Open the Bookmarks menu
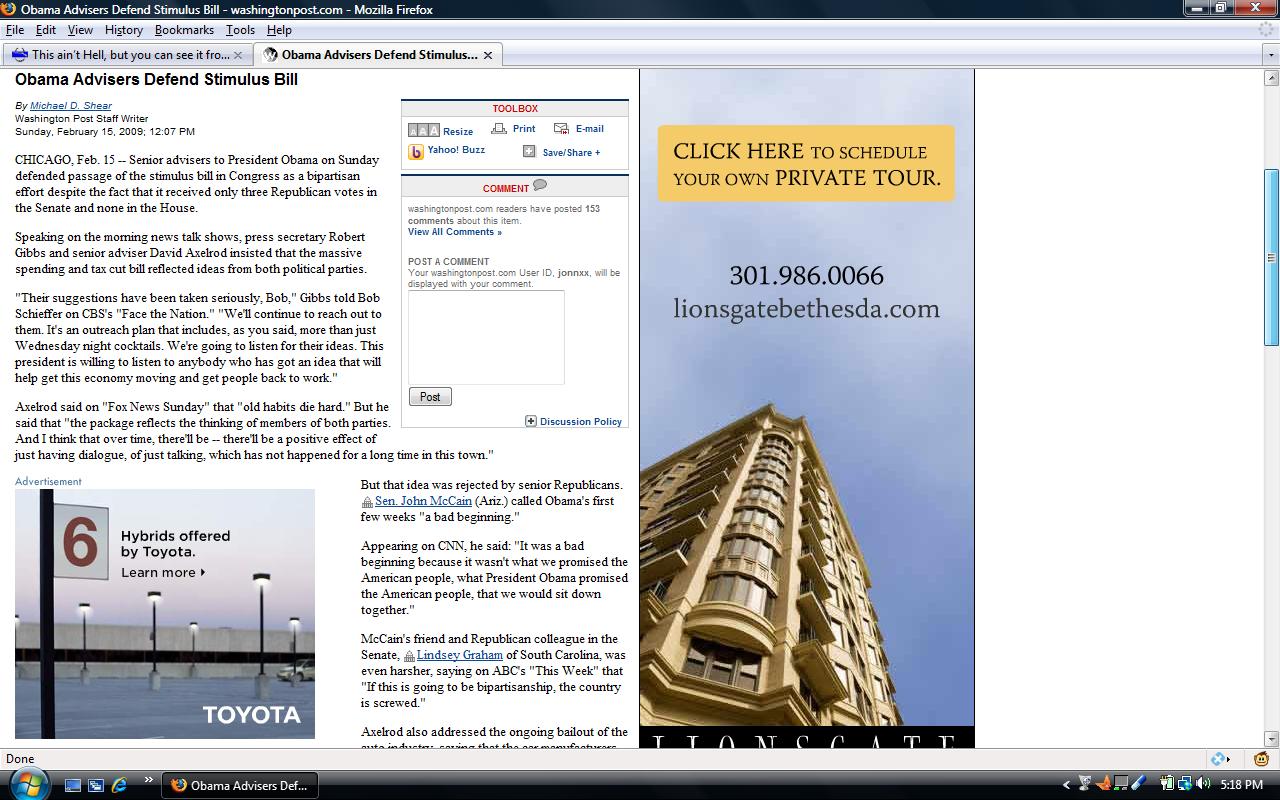Screen dimensions: 1280x800 [x=184, y=30]
